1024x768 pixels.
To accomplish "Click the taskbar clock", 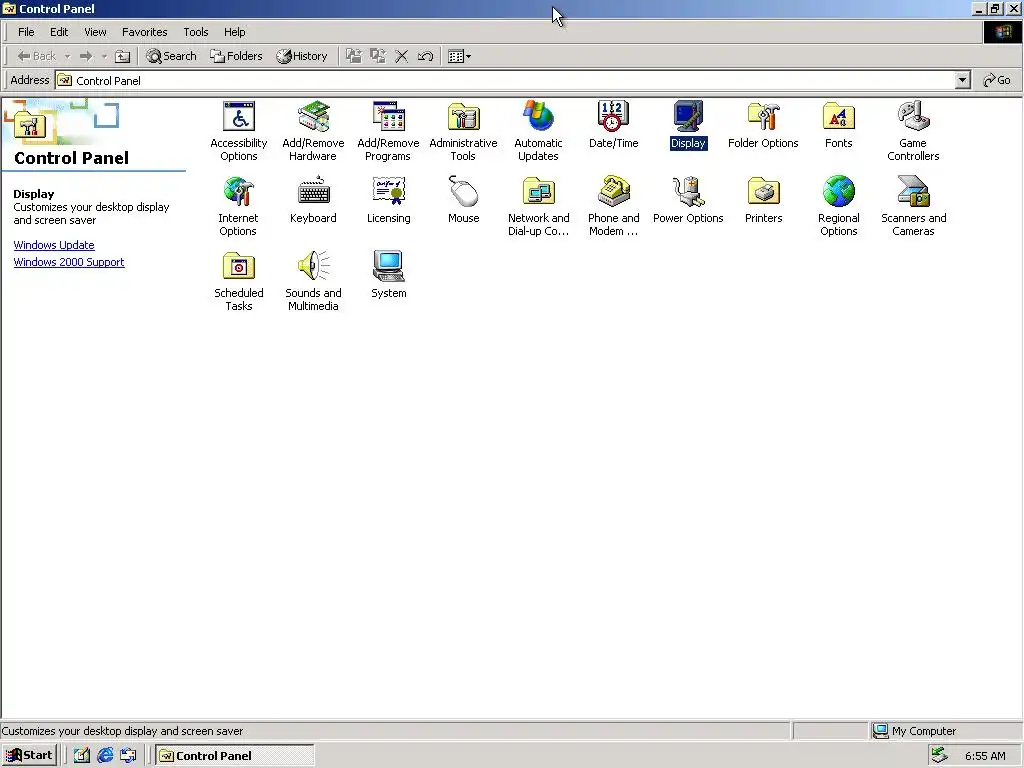I will point(985,756).
